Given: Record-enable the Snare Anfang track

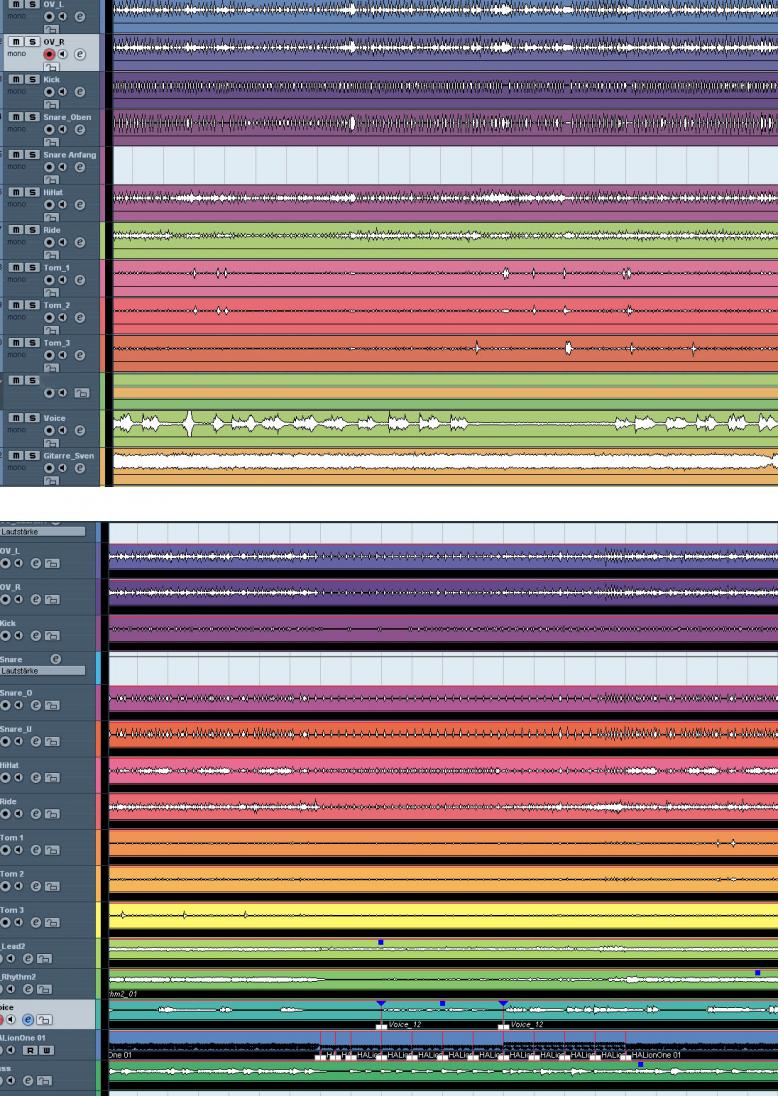Looking at the screenshot, I should (x=49, y=167).
